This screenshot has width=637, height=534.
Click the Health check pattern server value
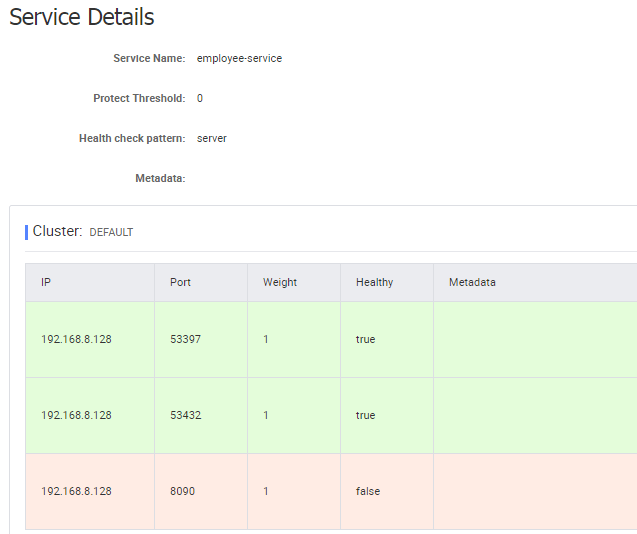pyautogui.click(x=212, y=139)
